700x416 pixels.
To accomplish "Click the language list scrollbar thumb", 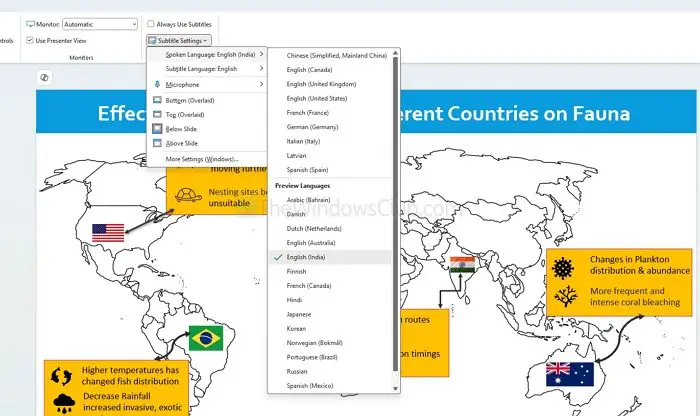I will (x=395, y=213).
